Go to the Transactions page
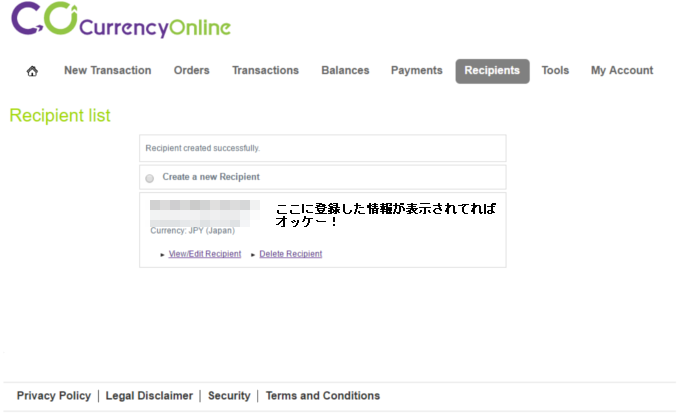The image size is (680, 416). pos(265,71)
